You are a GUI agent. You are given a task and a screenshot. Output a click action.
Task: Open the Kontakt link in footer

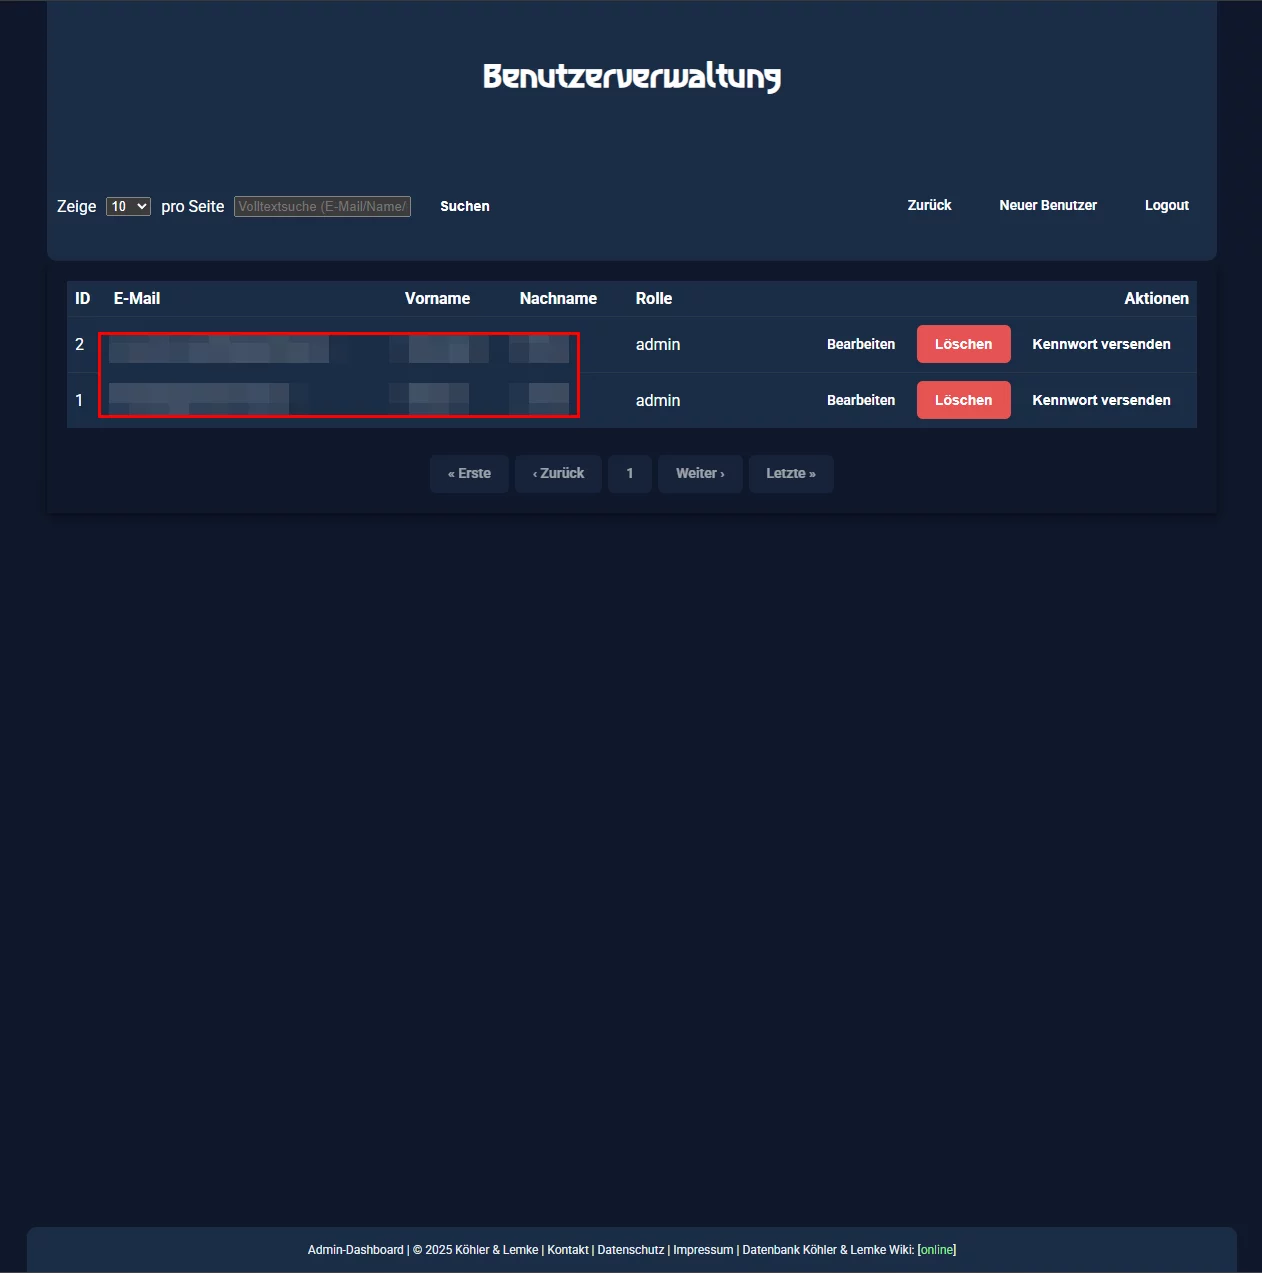pos(568,1250)
